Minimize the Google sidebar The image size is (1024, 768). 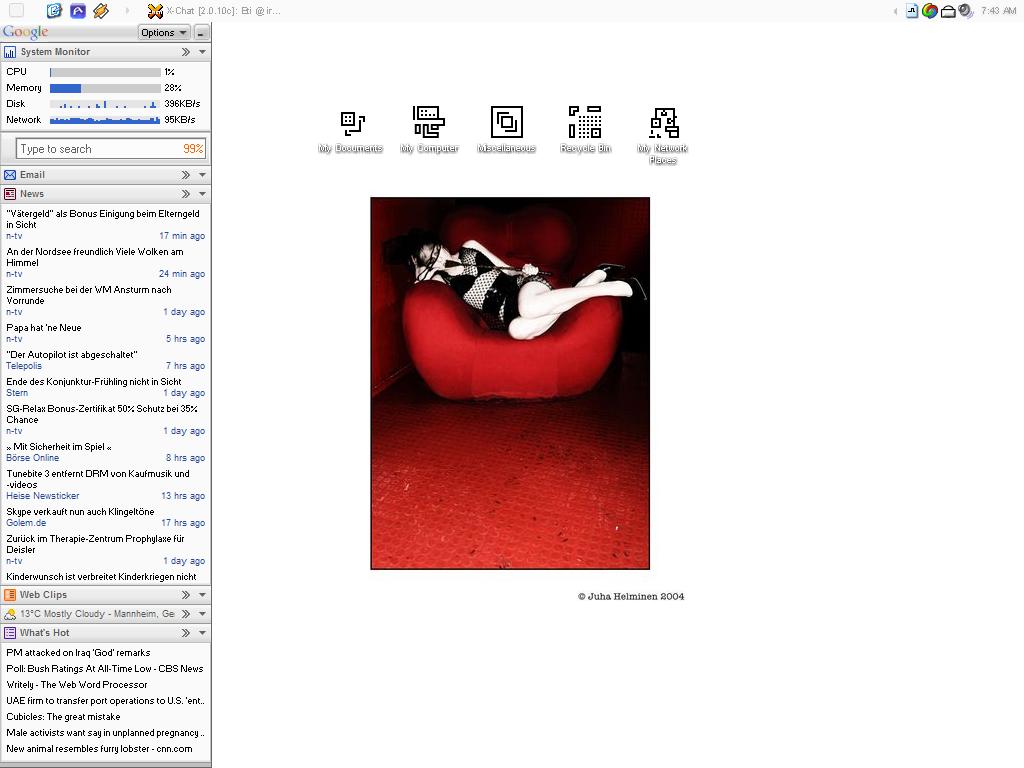pos(201,33)
